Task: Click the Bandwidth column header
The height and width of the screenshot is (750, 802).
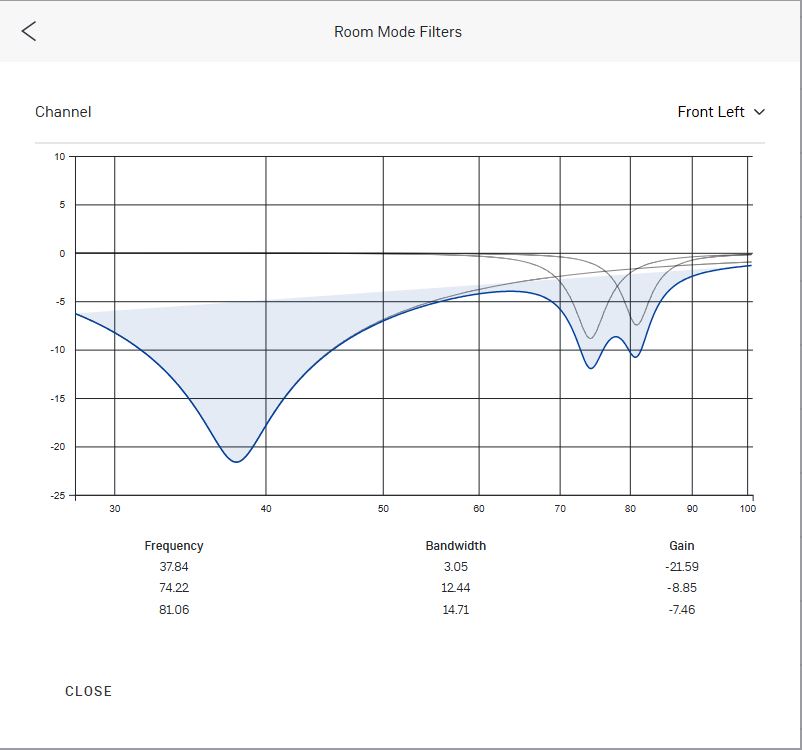Action: click(456, 546)
